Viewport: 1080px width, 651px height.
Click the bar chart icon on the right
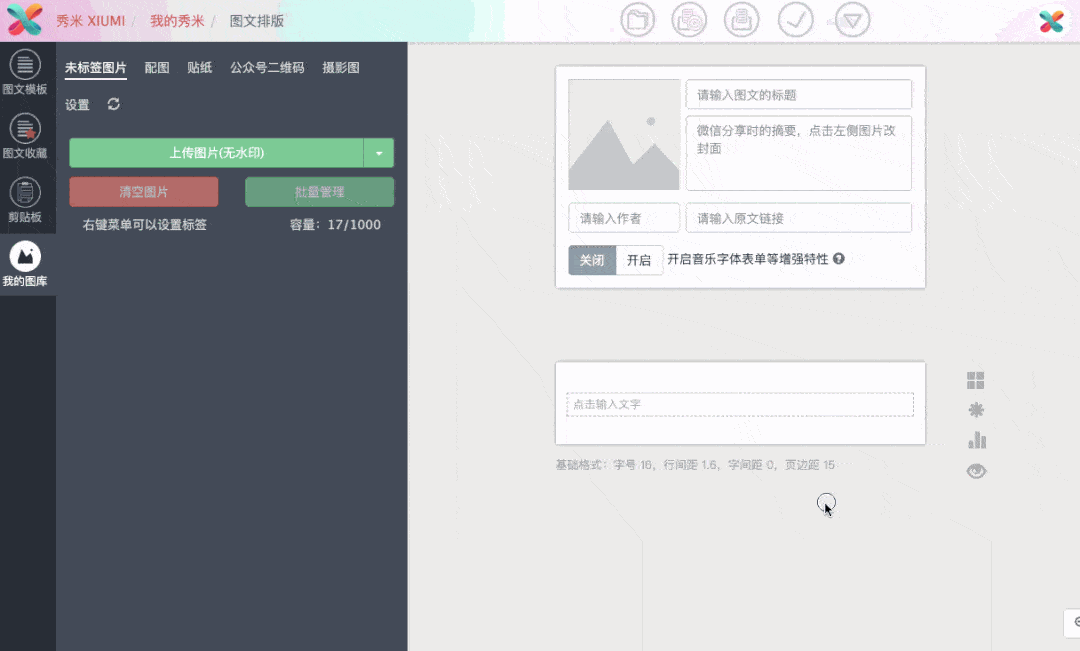tap(976, 440)
